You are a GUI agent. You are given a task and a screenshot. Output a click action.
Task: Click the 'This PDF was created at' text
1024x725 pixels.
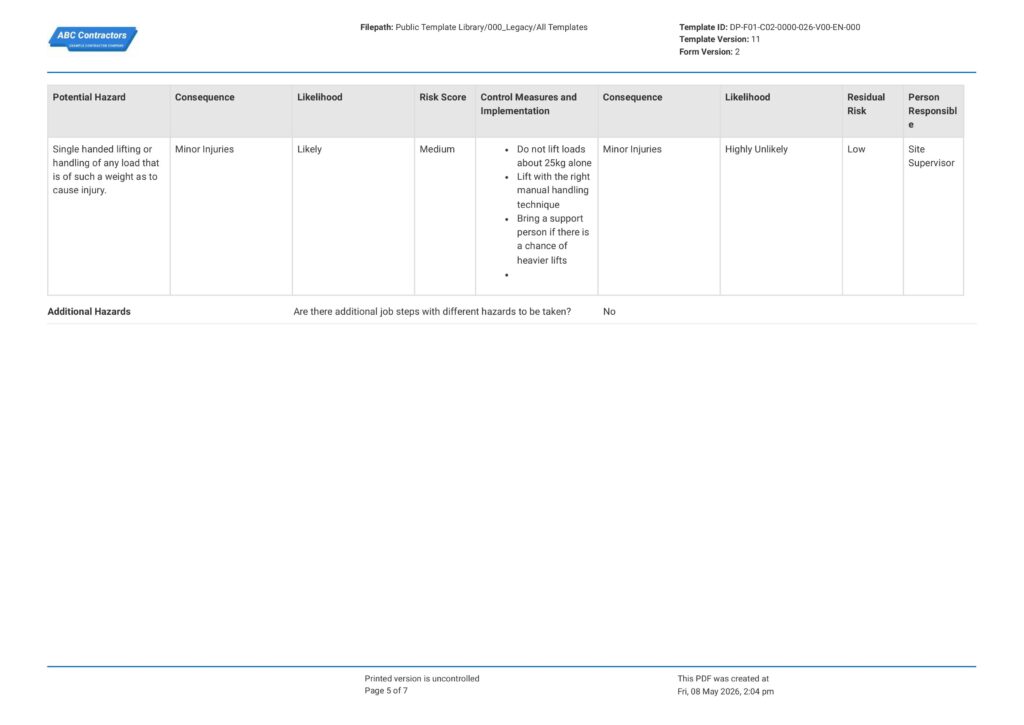click(723, 679)
